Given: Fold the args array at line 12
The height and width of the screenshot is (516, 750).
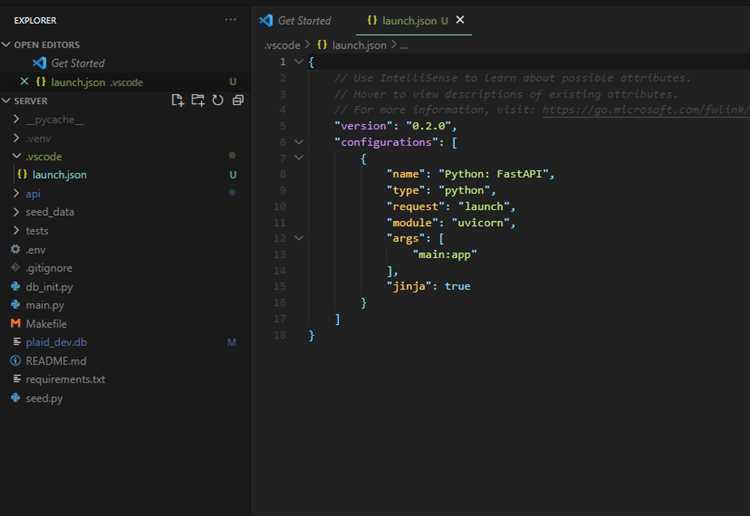Looking at the screenshot, I should coord(298,238).
